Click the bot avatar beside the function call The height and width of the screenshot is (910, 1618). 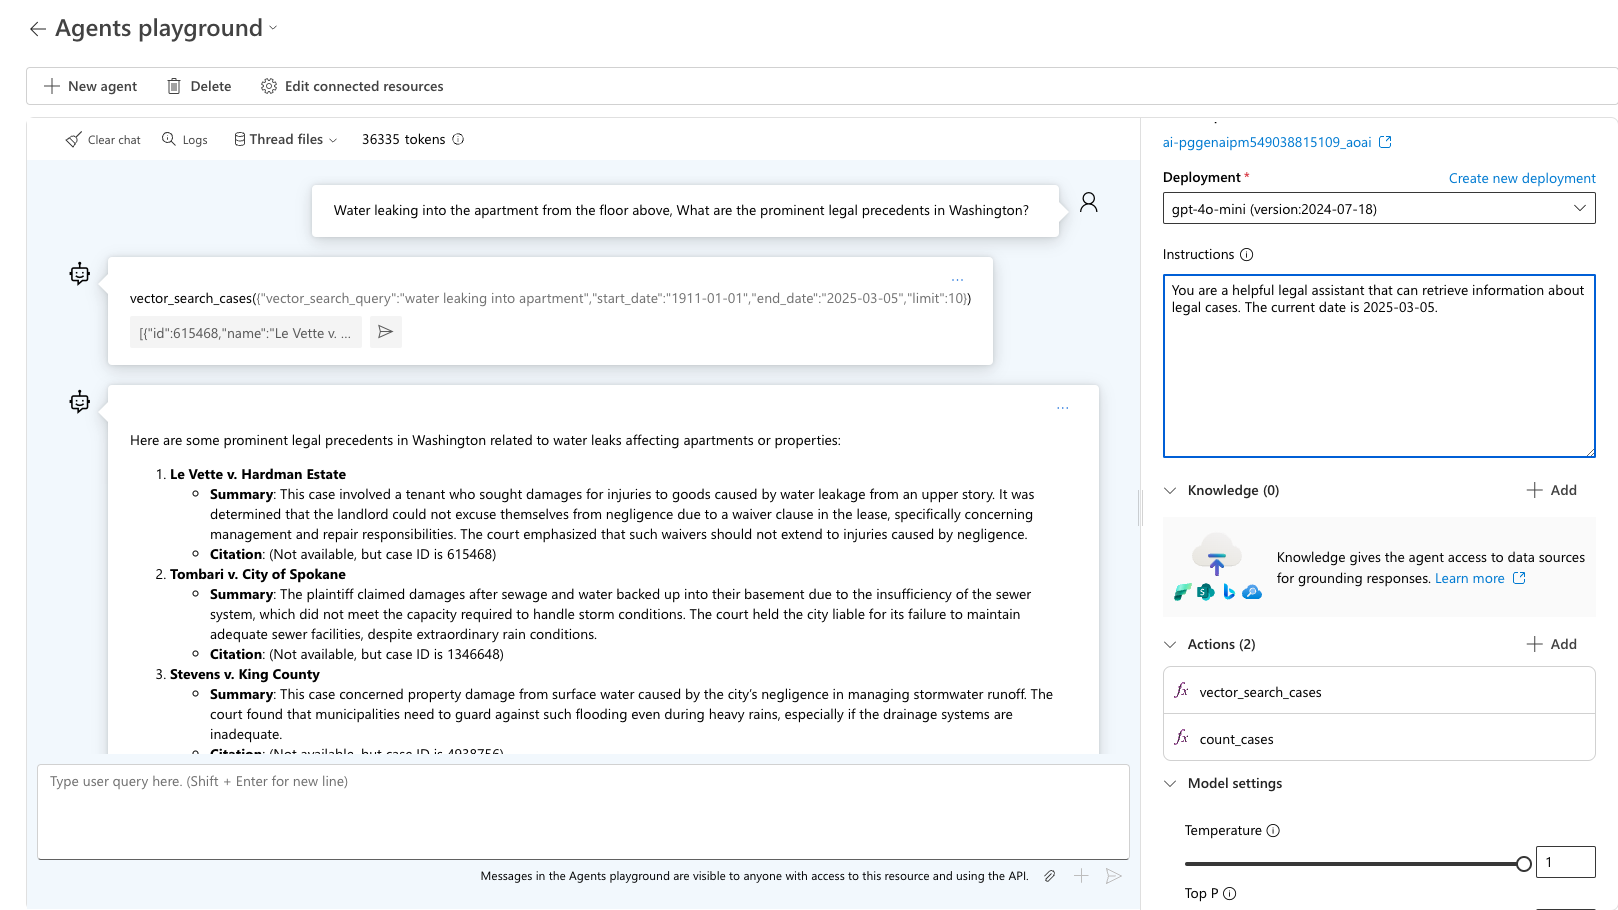pos(79,273)
